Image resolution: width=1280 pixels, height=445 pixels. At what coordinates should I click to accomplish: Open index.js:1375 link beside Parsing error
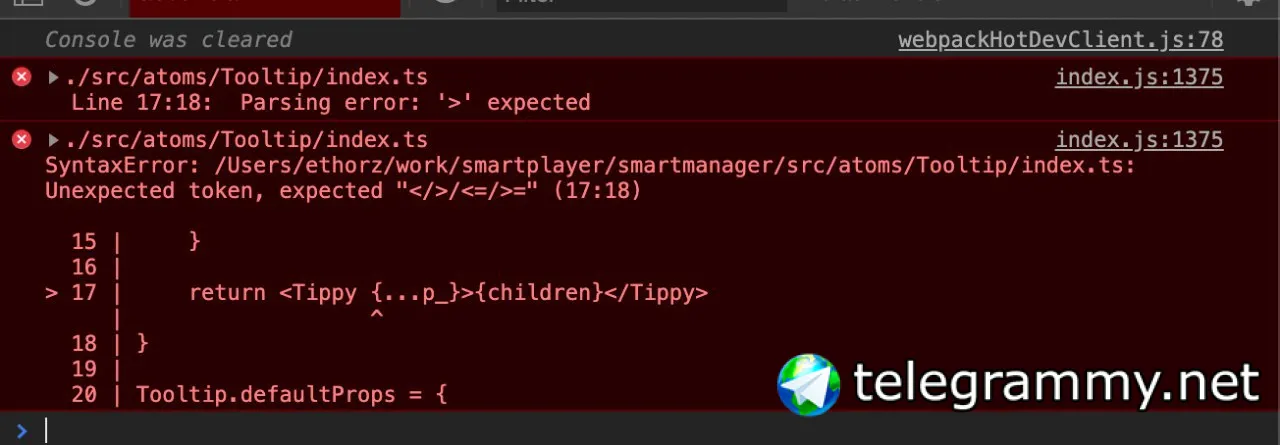(1139, 77)
